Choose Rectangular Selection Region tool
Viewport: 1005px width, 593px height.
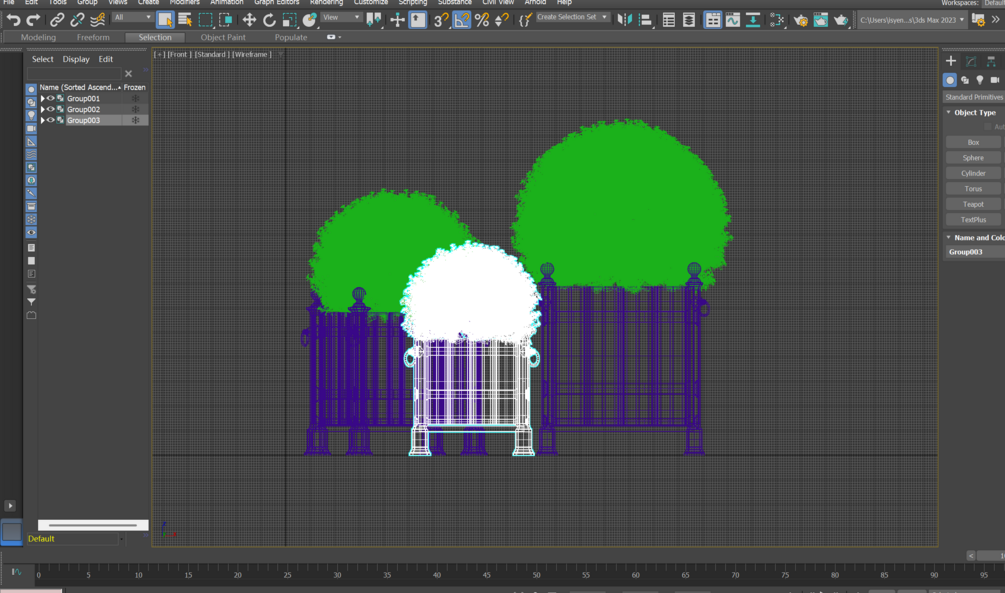pyautogui.click(x=205, y=20)
